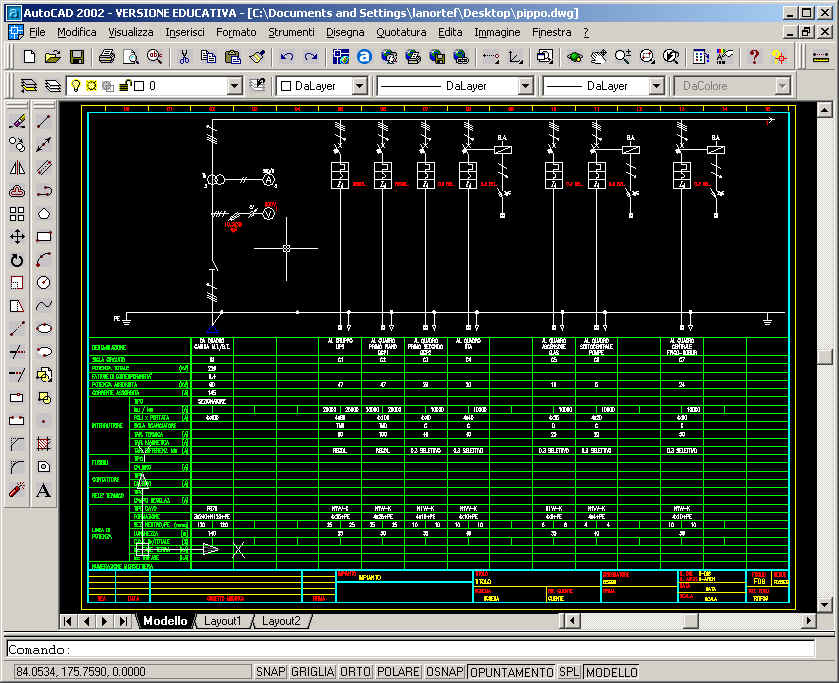Click the vertical scrollbar down arrow
This screenshot has width=839, height=683.
(825, 604)
